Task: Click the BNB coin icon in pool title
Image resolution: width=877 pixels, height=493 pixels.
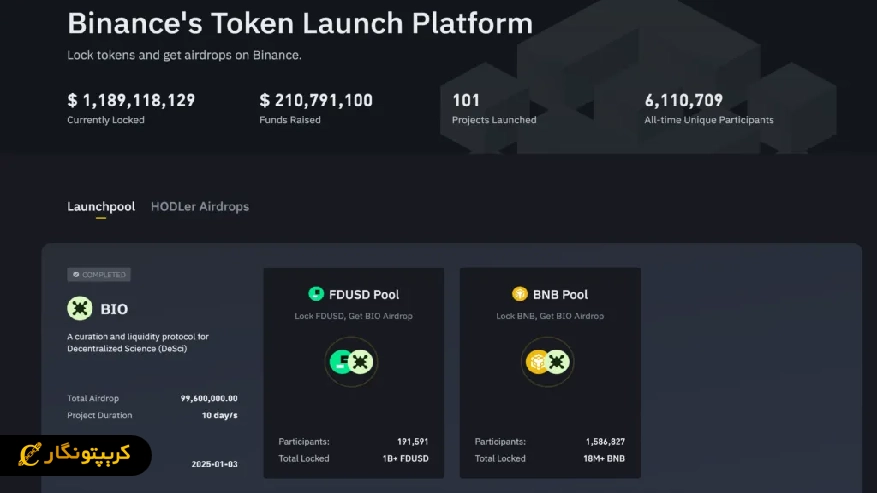Action: point(520,294)
